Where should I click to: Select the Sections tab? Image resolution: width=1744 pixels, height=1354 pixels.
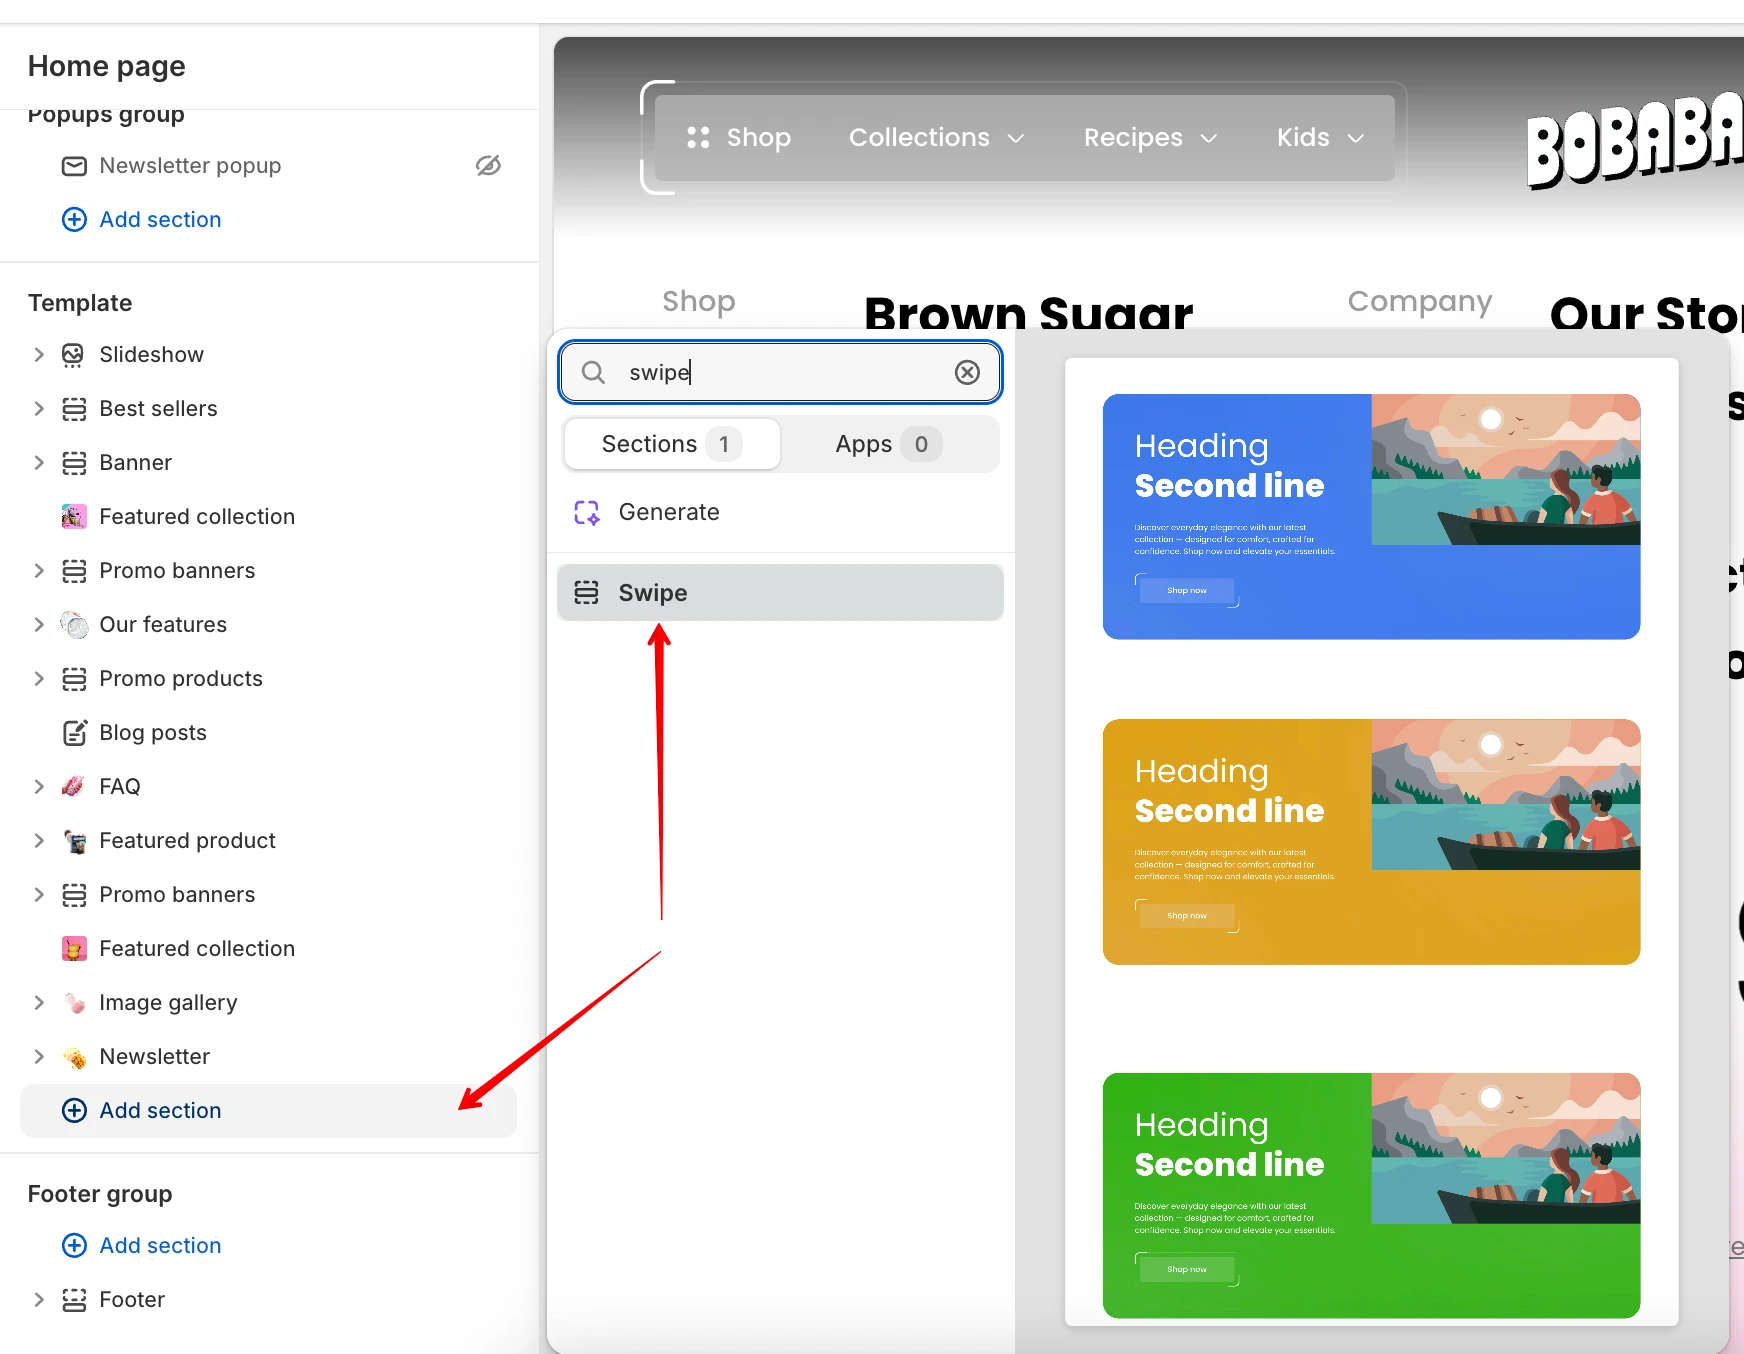tap(672, 444)
